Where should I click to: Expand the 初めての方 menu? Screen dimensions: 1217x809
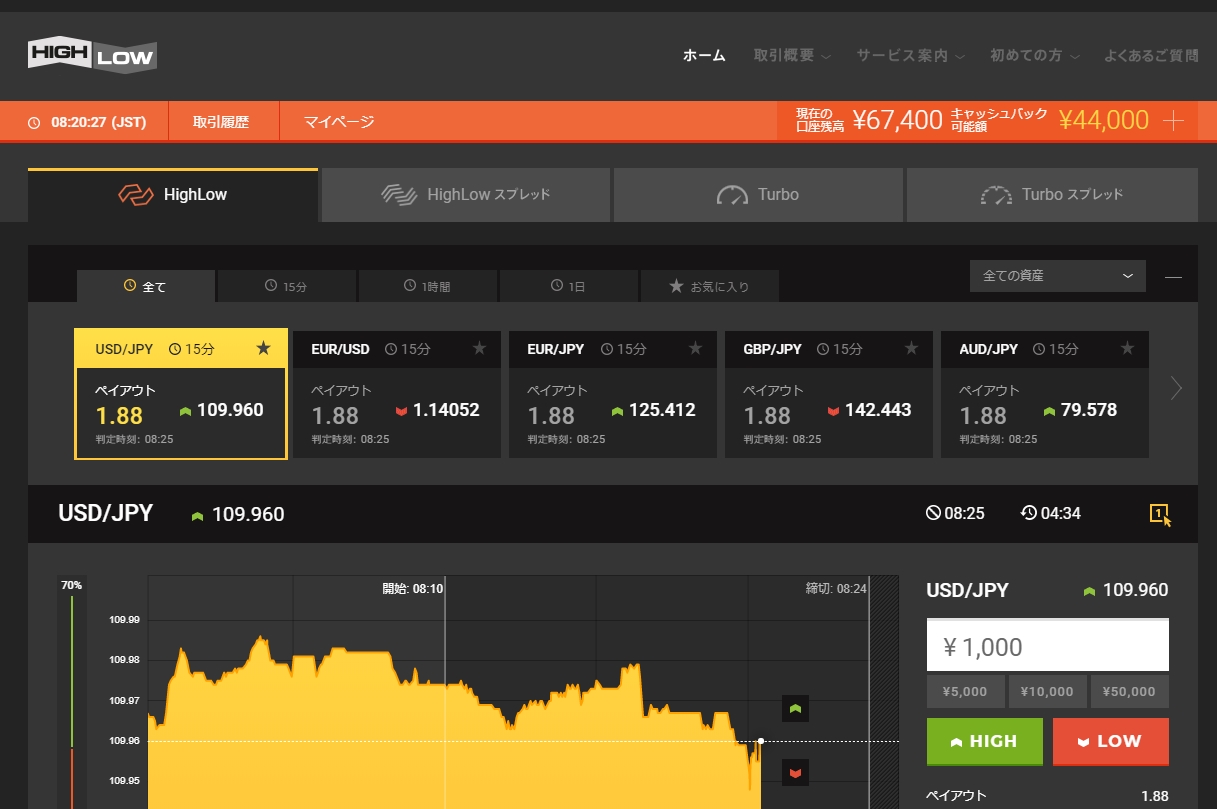1035,56
